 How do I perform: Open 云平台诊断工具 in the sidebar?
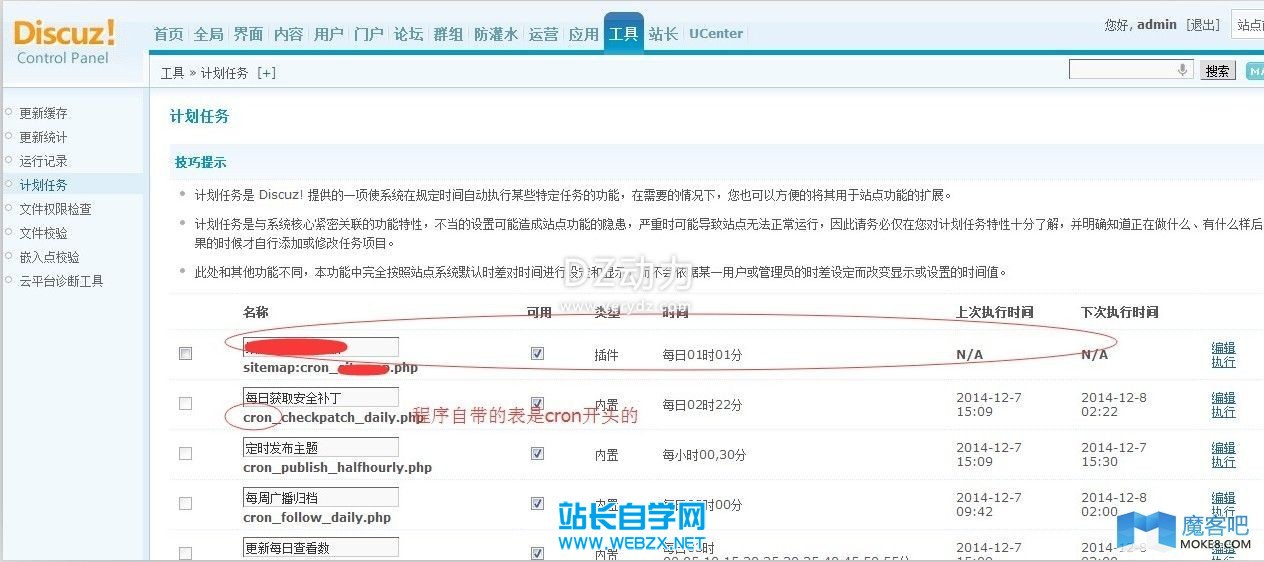coord(62,281)
